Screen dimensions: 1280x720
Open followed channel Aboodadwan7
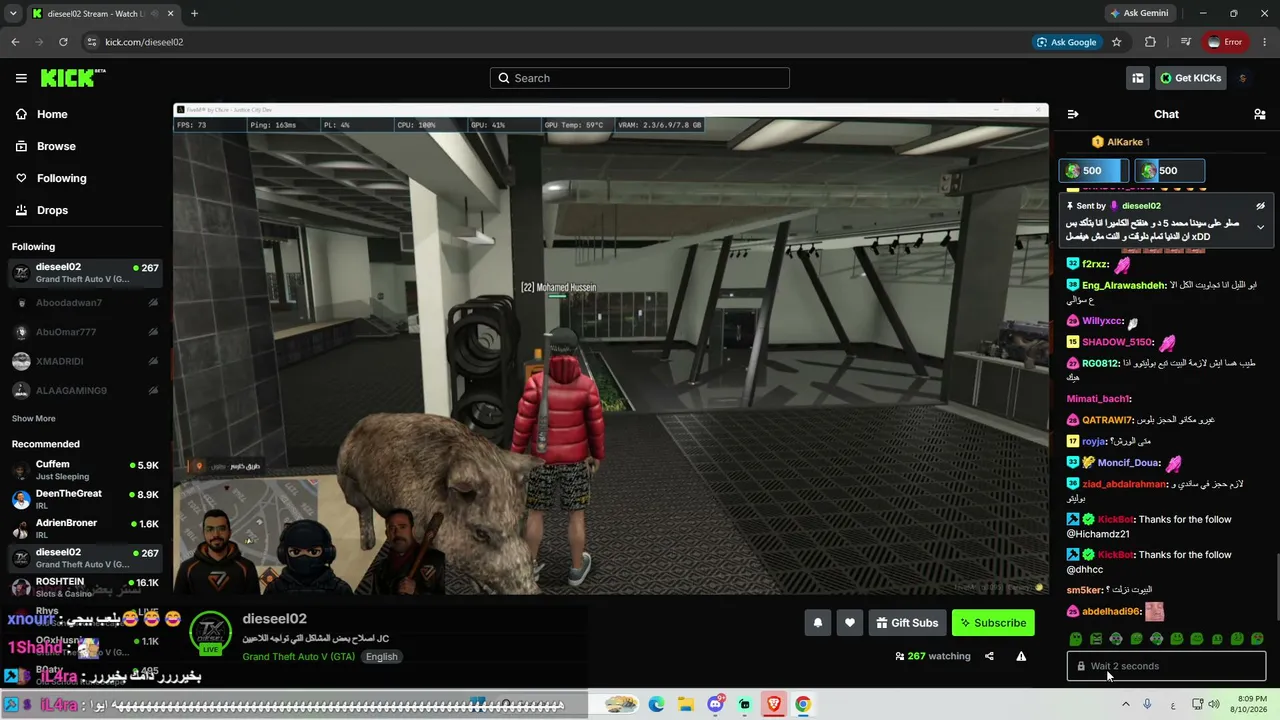coord(85,303)
